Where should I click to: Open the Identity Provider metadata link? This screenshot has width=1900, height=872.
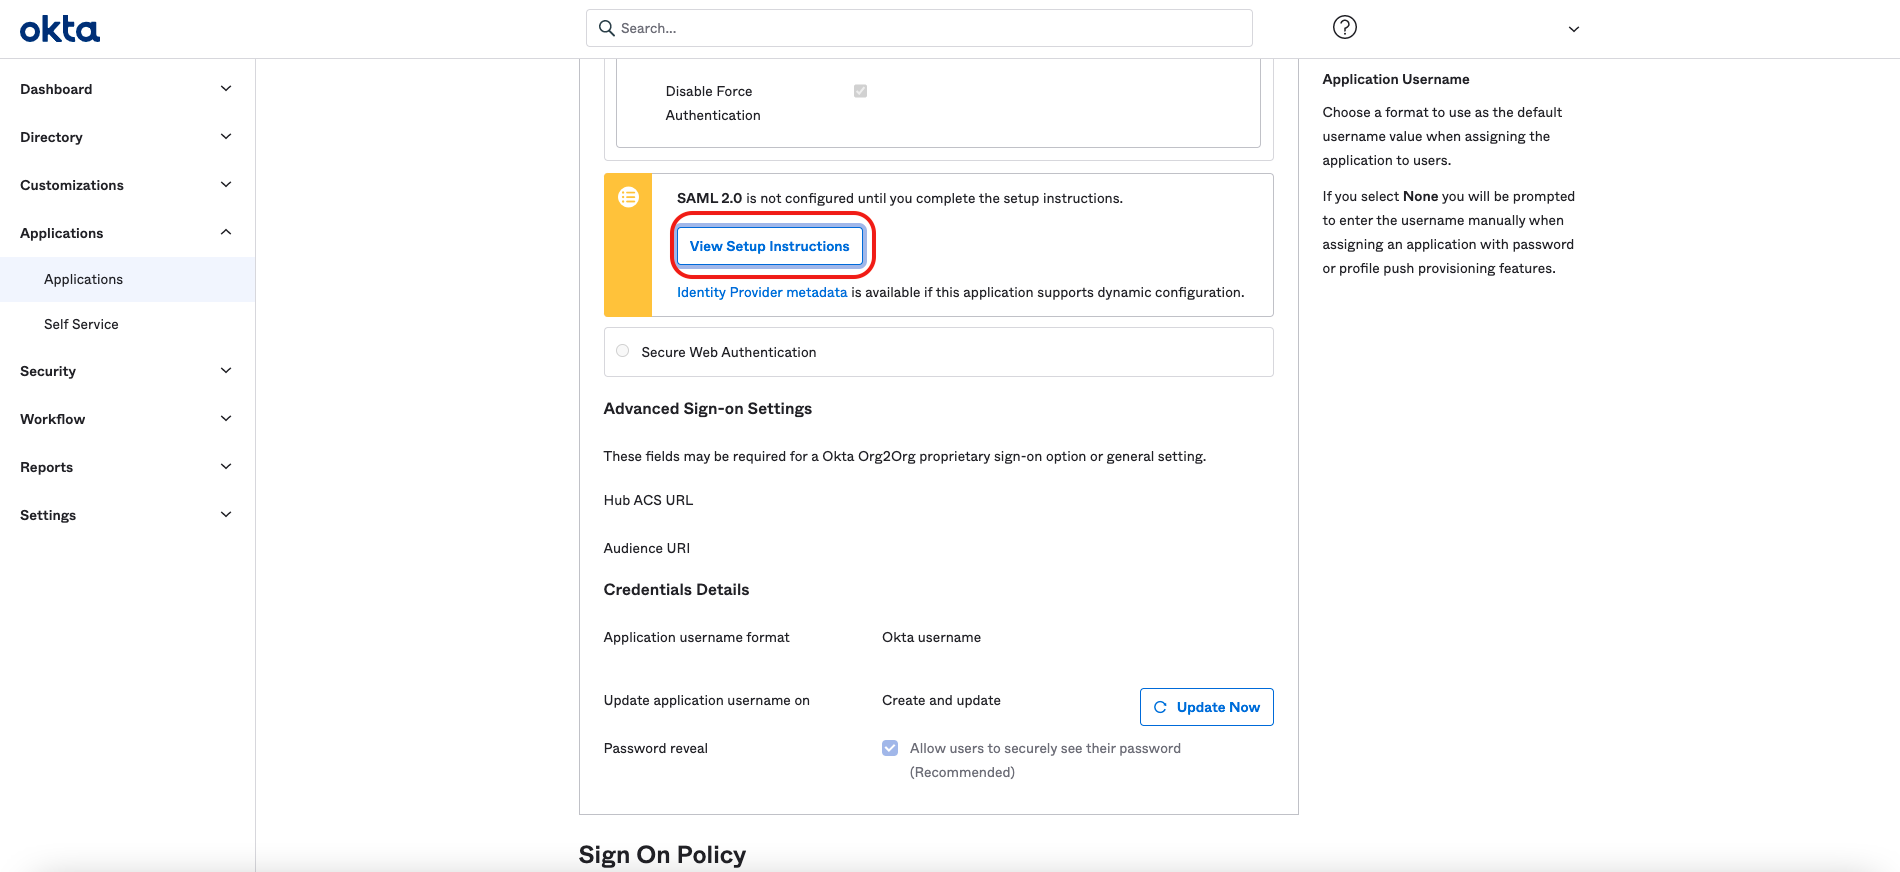(x=761, y=292)
